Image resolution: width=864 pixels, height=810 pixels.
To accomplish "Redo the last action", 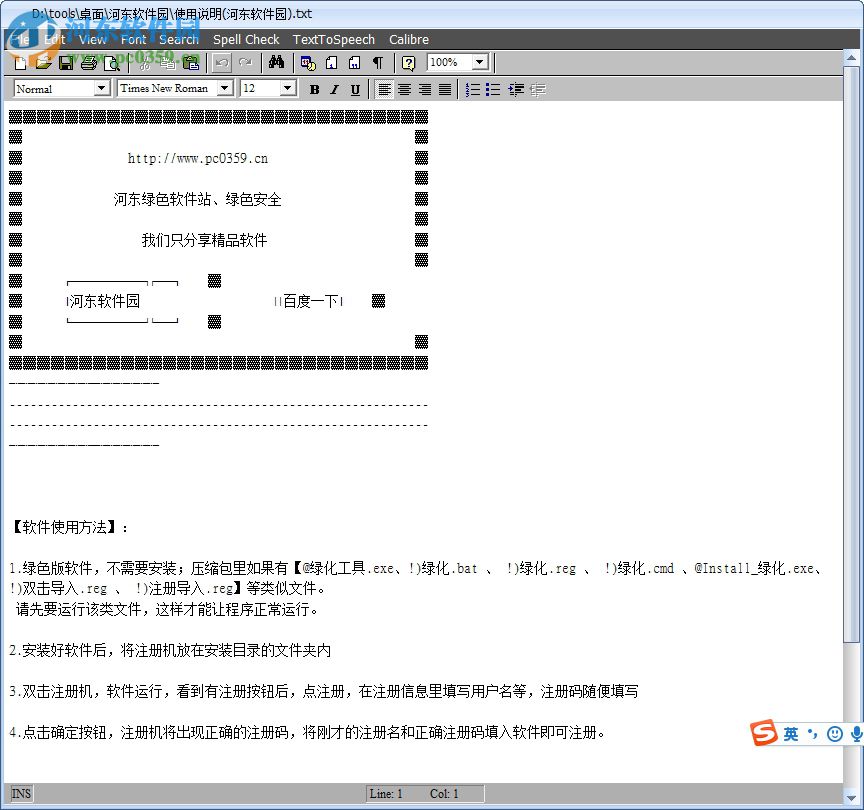I will pos(245,63).
